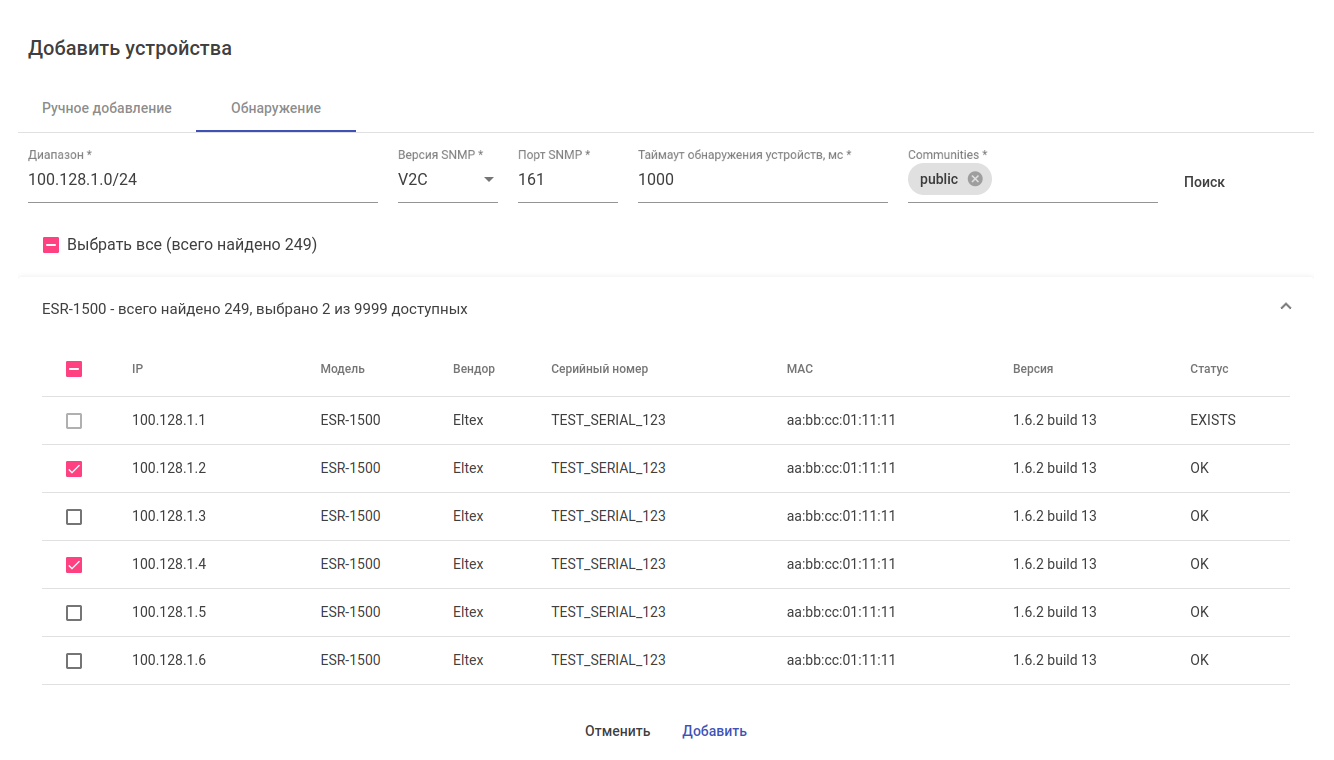1334x760 pixels.
Task: Tick the checkbox for device 100.128.1.6
Action: [74, 661]
